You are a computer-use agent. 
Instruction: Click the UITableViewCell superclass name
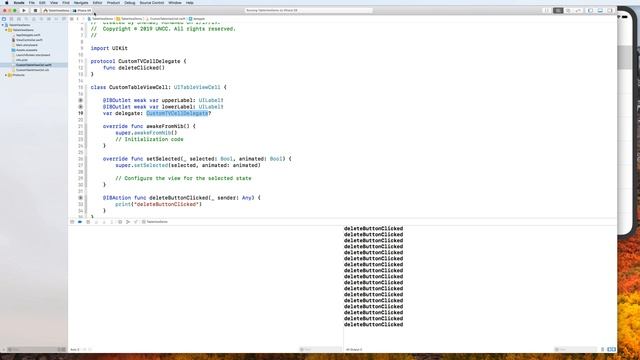click(x=197, y=87)
